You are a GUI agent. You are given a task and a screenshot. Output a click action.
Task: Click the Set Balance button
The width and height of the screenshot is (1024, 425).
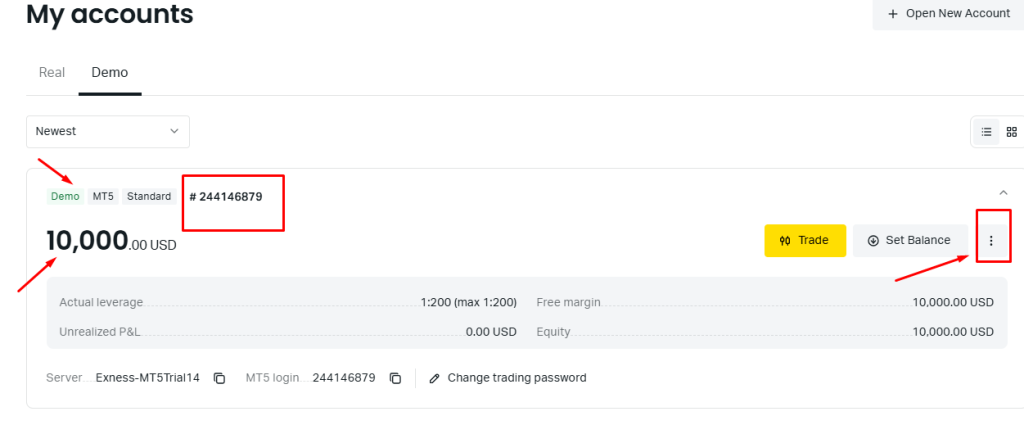(909, 240)
